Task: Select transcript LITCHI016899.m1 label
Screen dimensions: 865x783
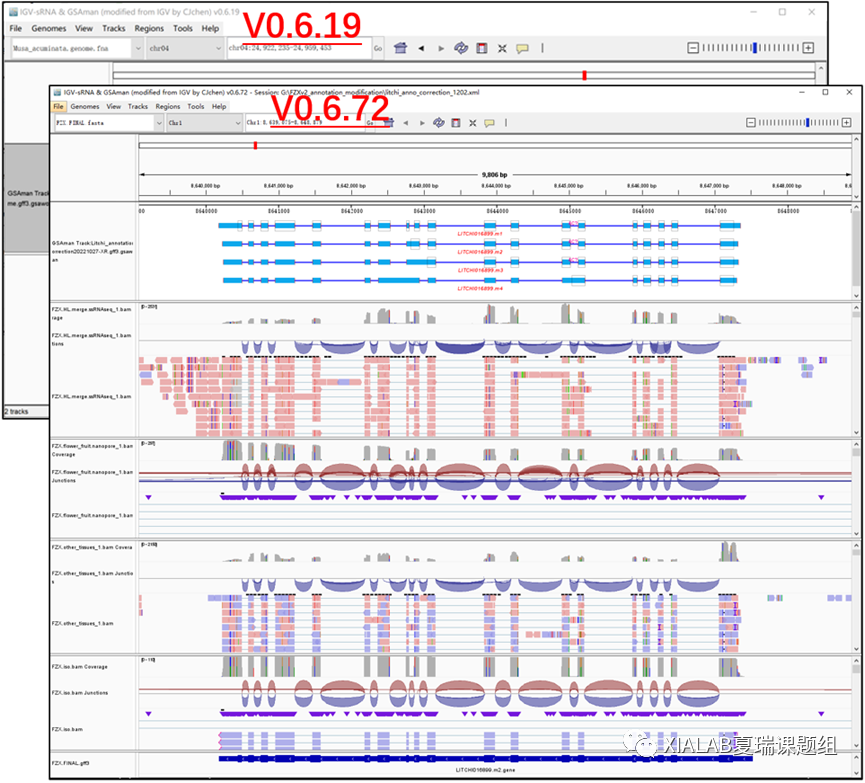Action: pos(480,234)
